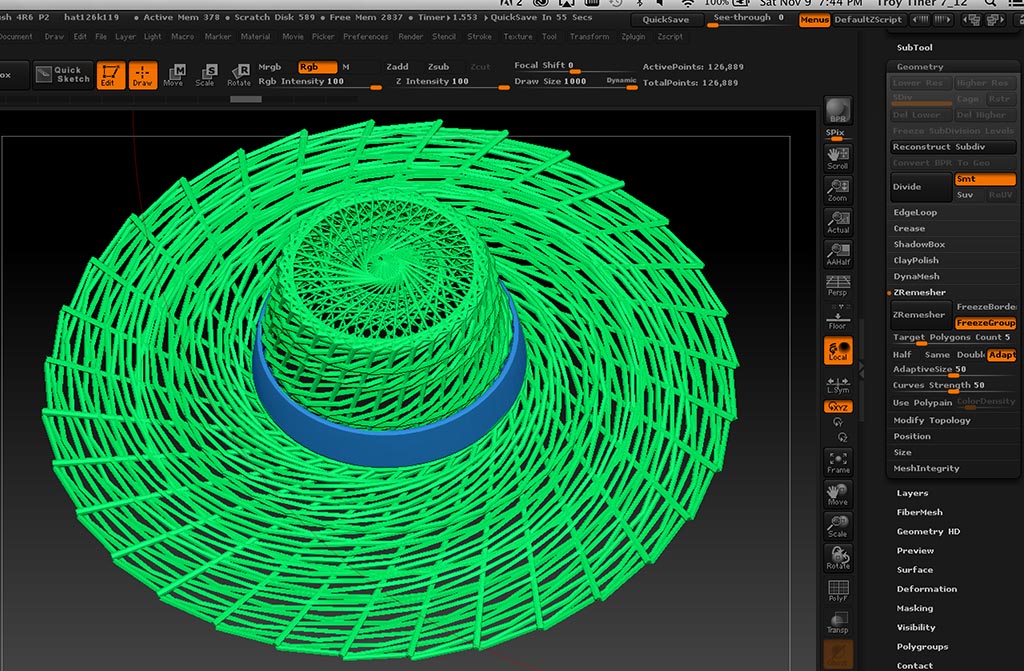Toggle the Local transformations icon
This screenshot has width=1024, height=671.
(x=838, y=351)
